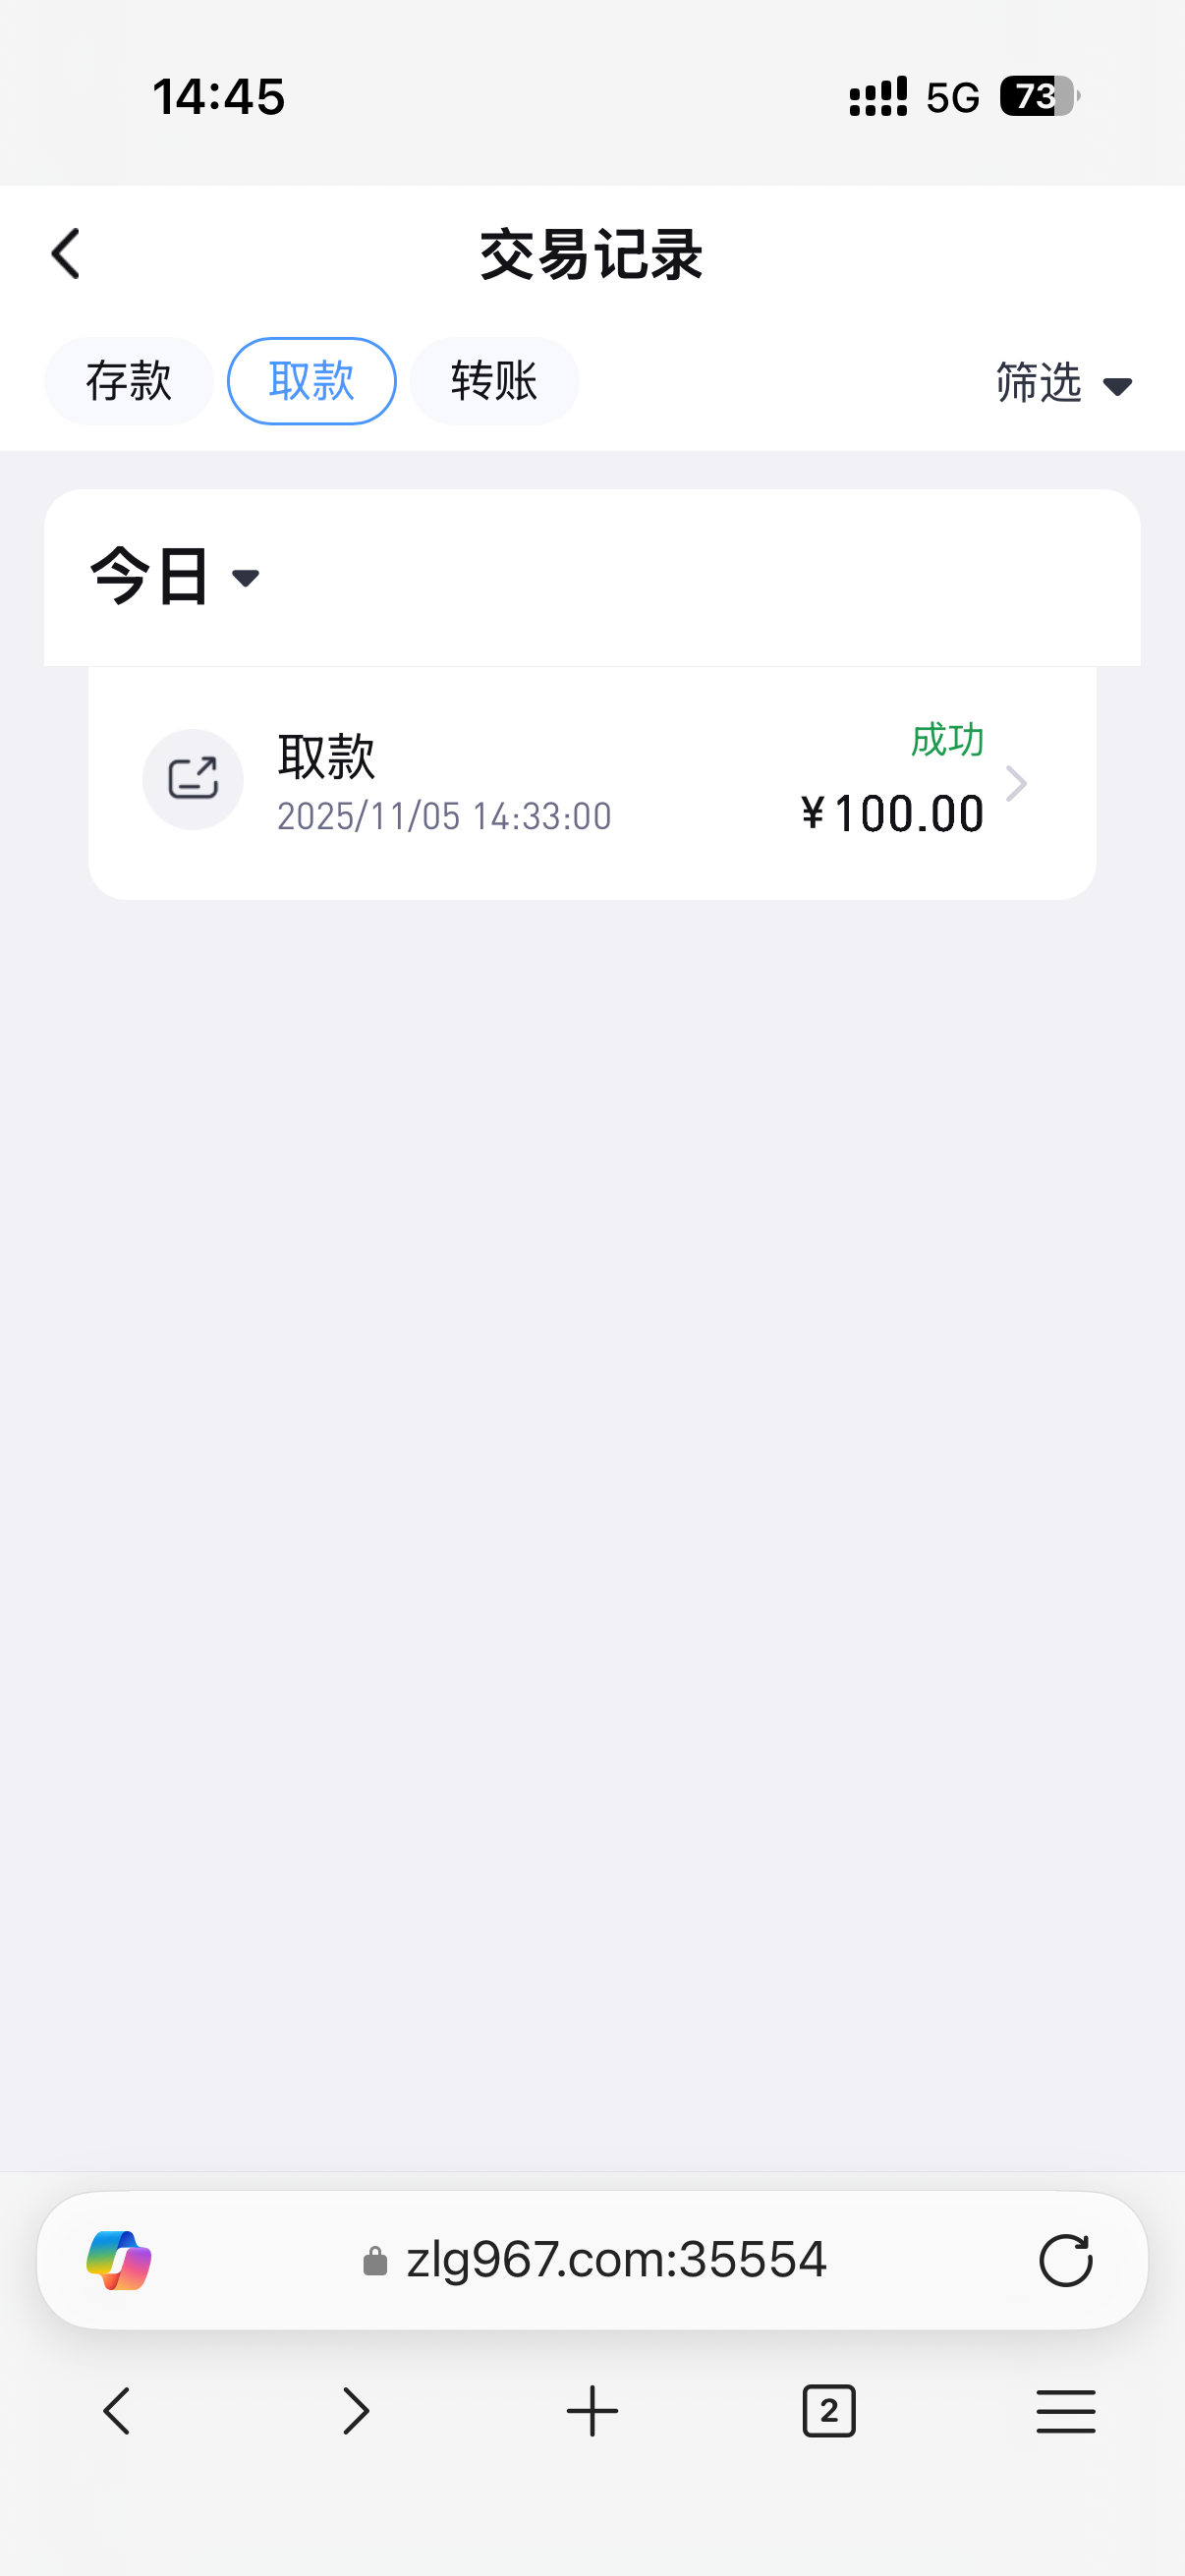Tap the 2025/11/05 14:33:00 timestamp
This screenshot has width=1185, height=2576.
coord(444,816)
